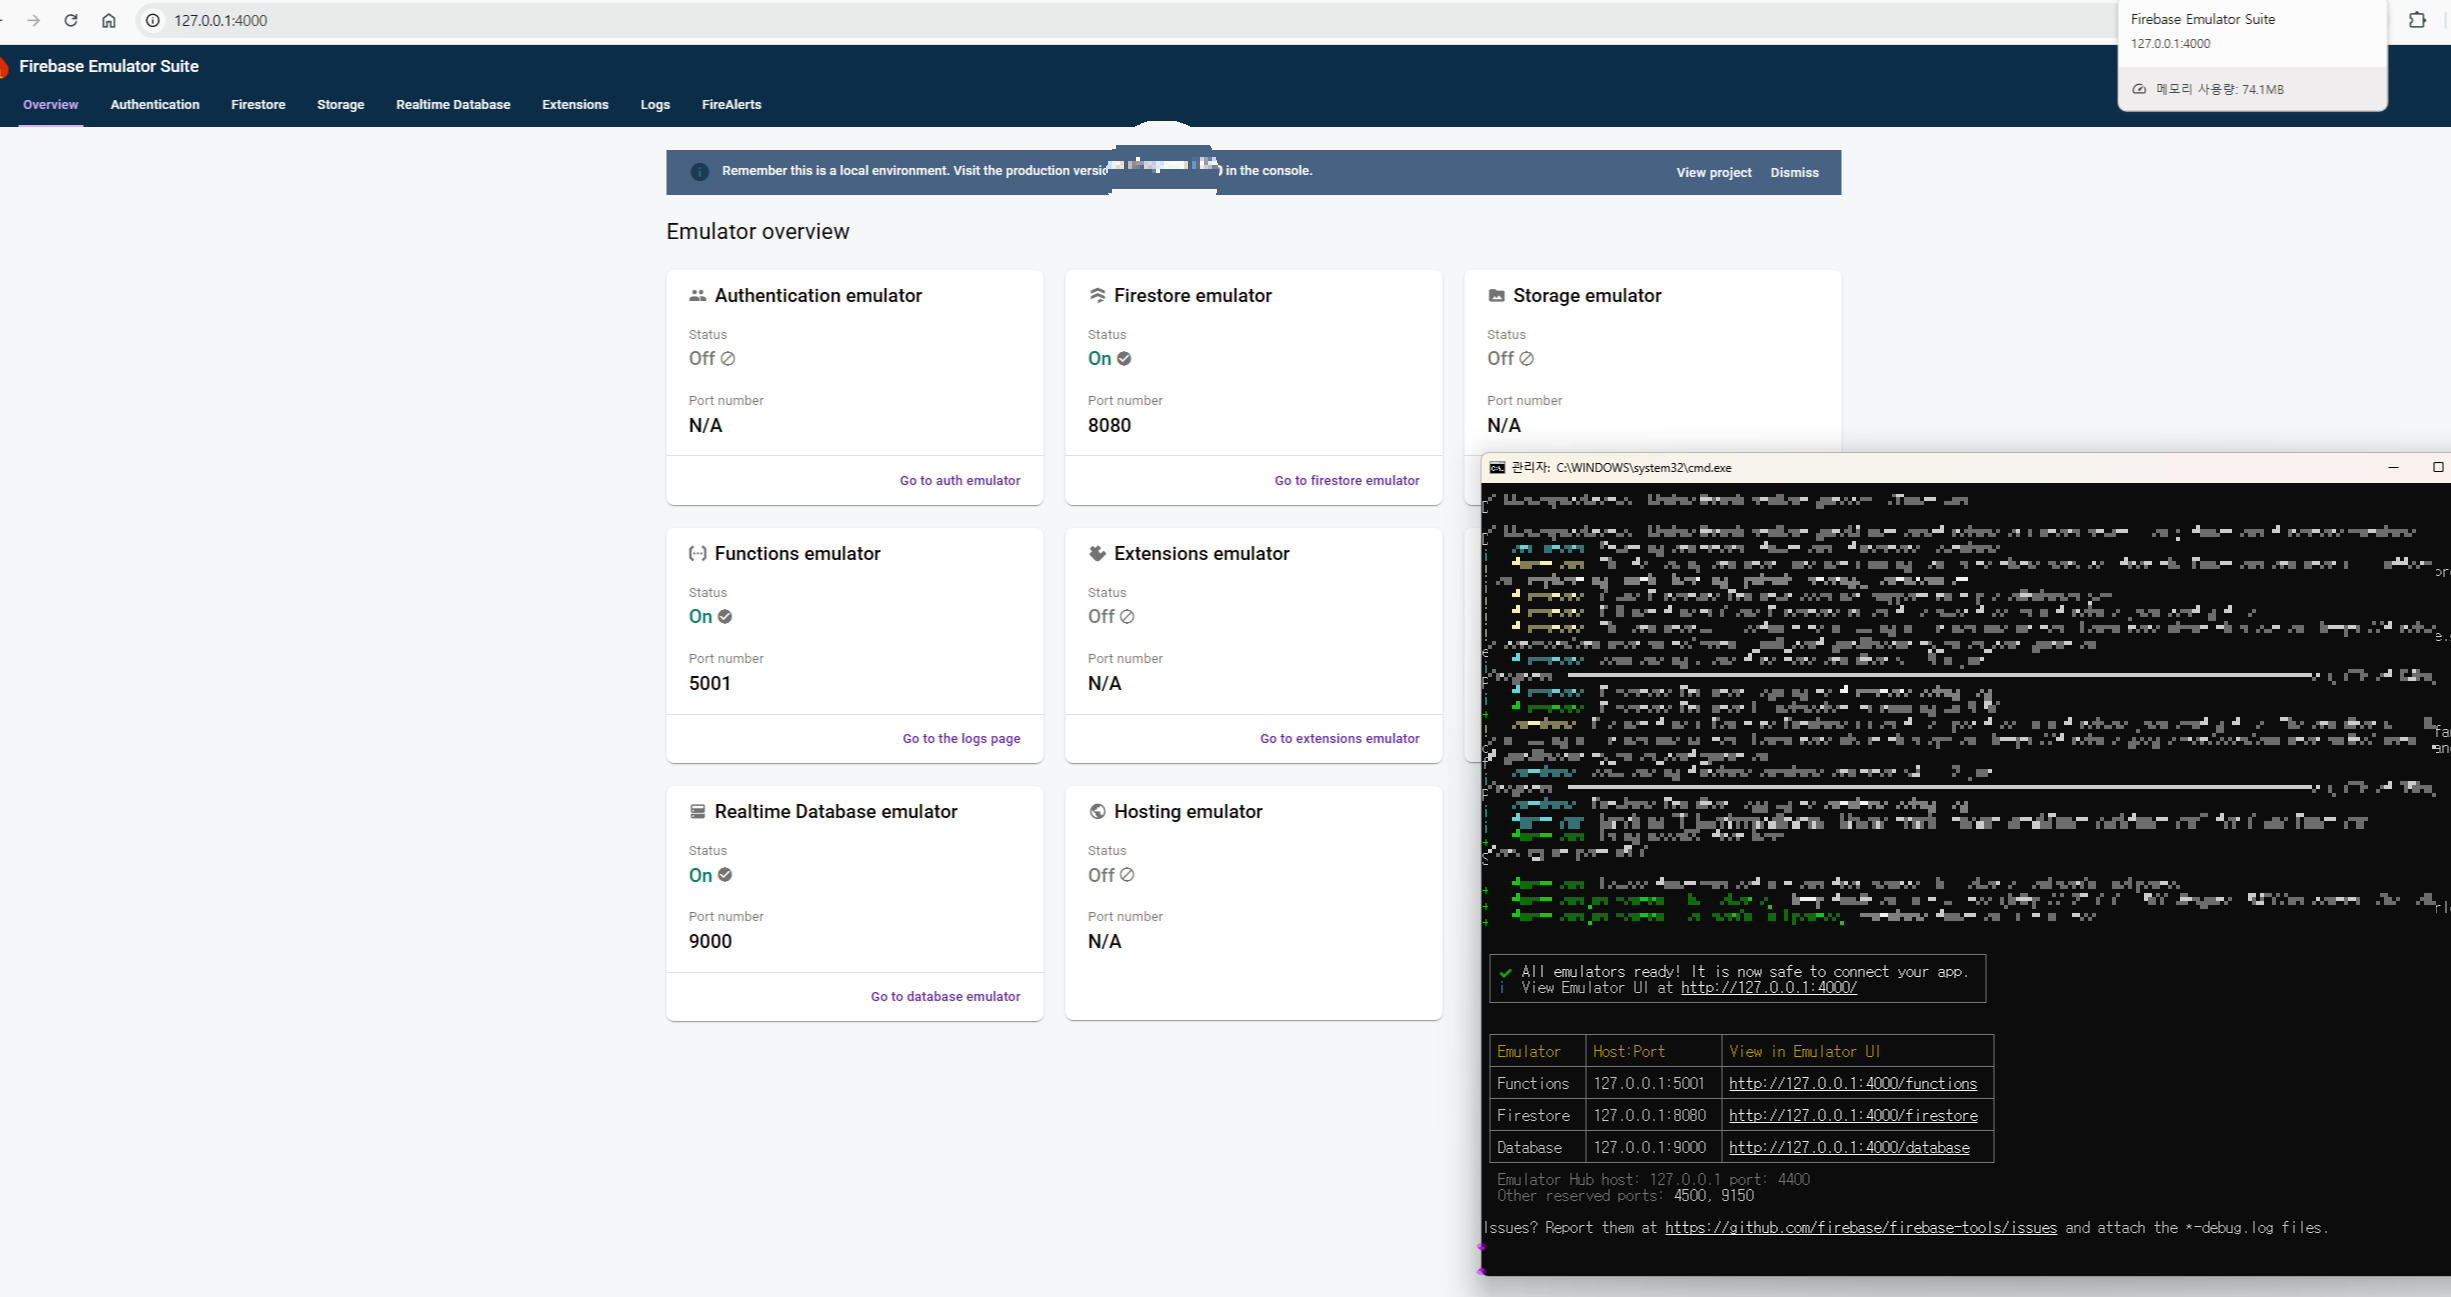This screenshot has width=2451, height=1297.
Task: Open the Extensions tab
Action: [x=575, y=104]
